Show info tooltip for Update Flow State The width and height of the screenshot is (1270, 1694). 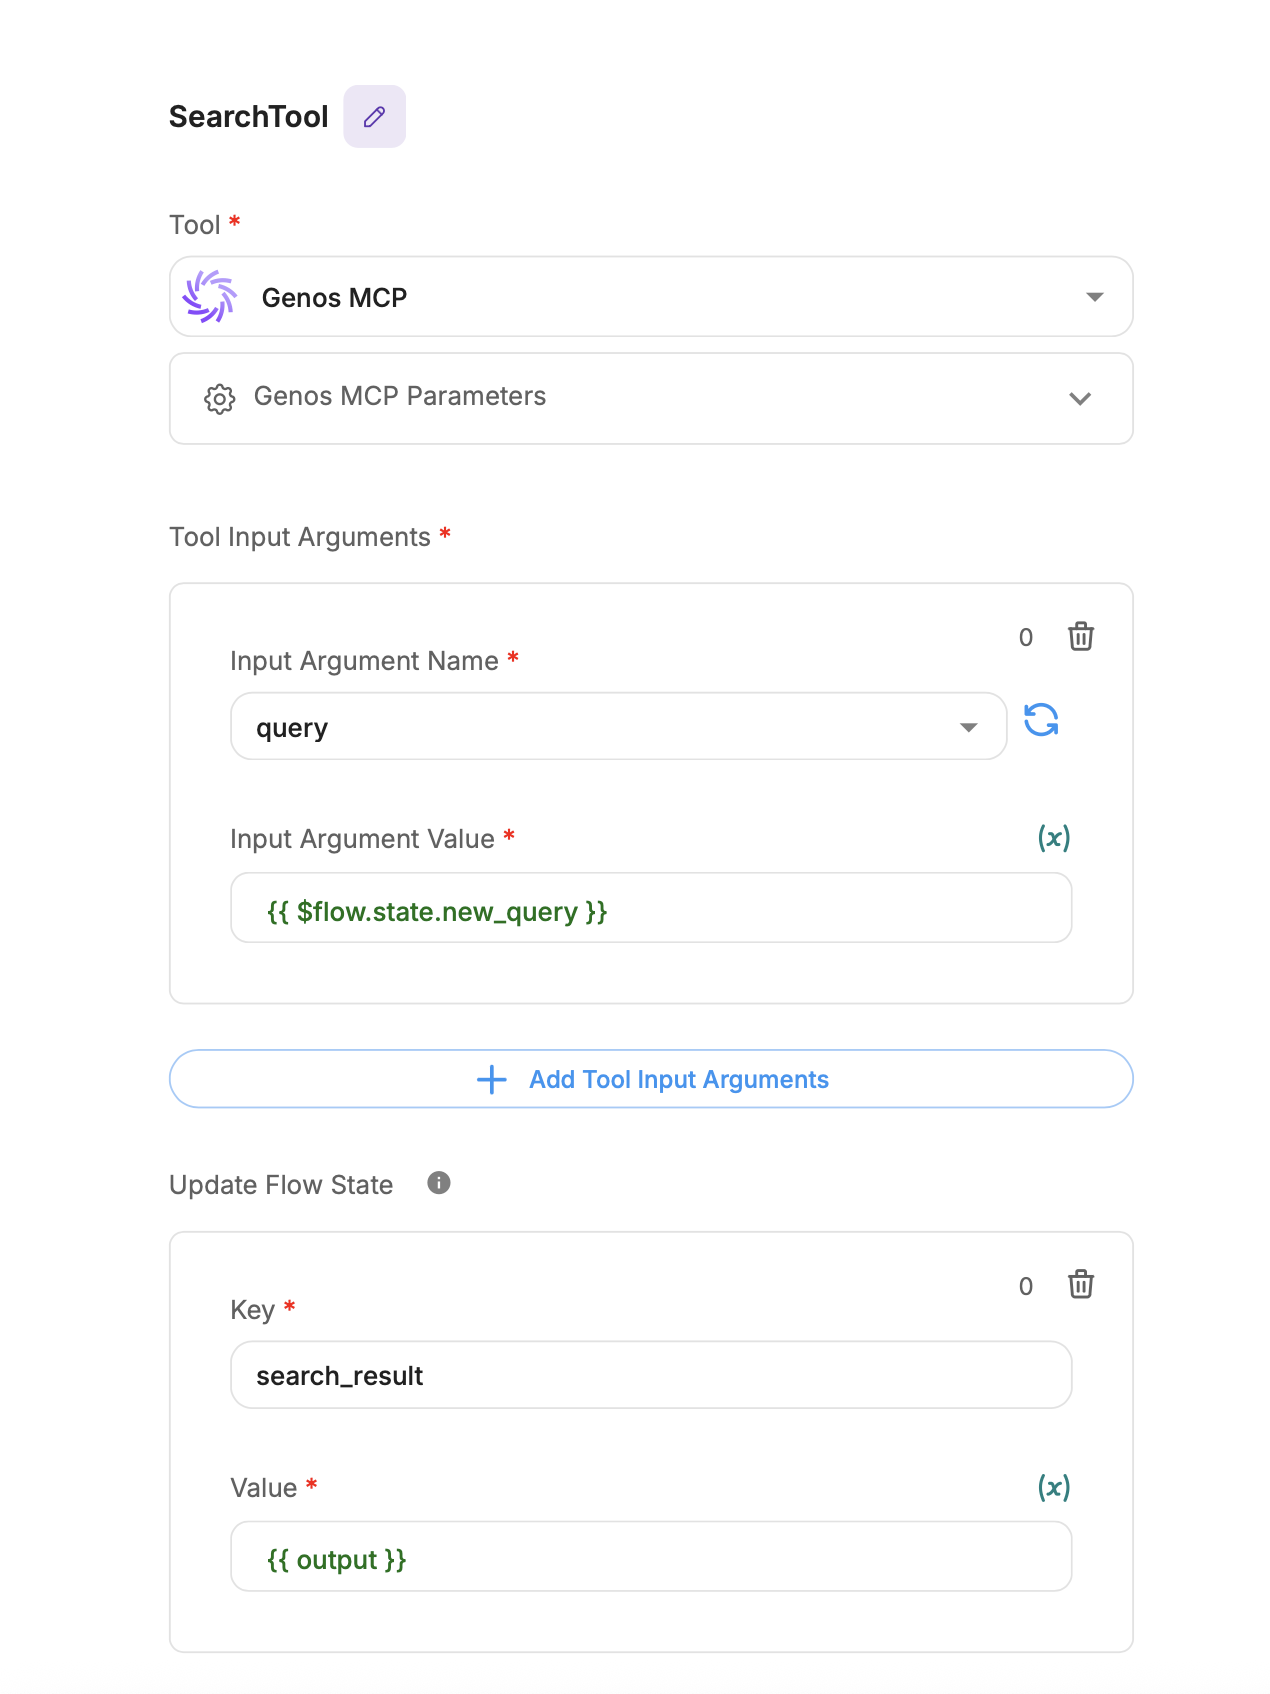pos(439,1183)
